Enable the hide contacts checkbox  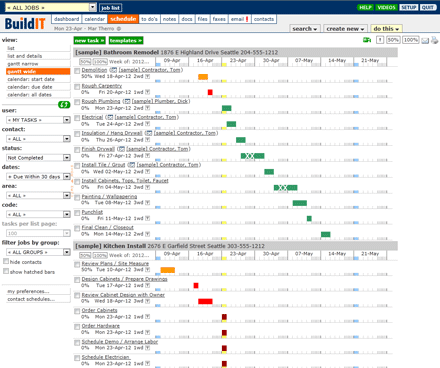click(6, 261)
